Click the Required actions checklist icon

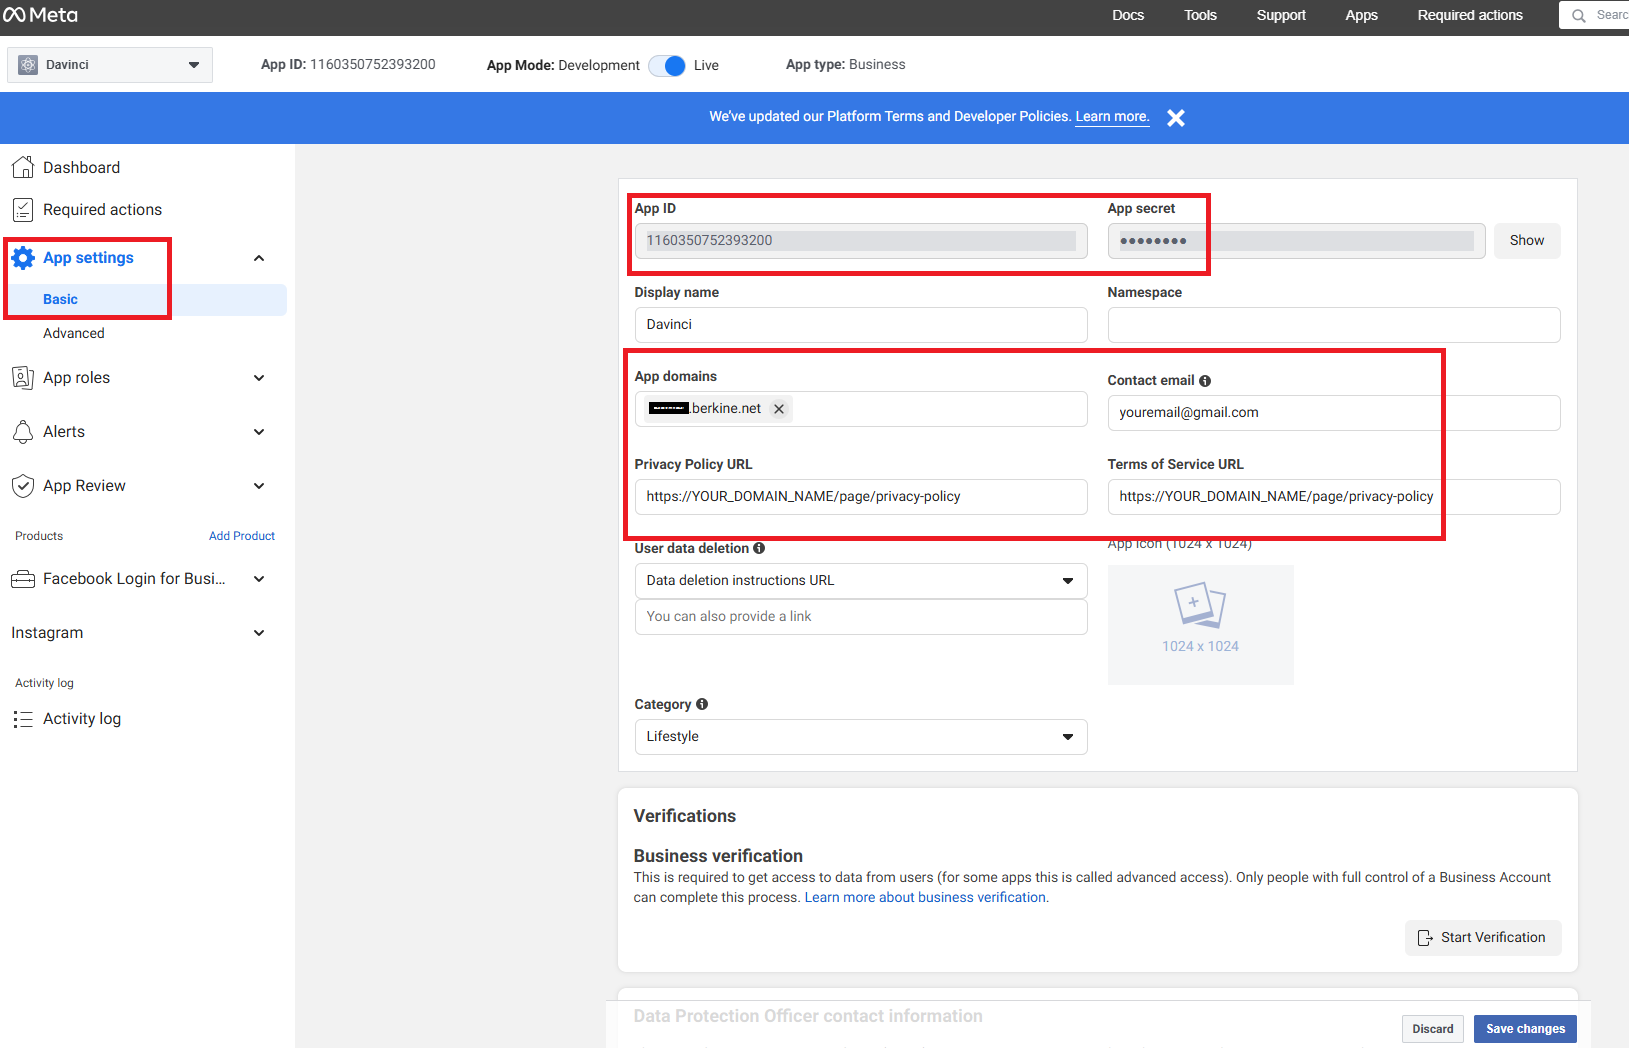[23, 210]
